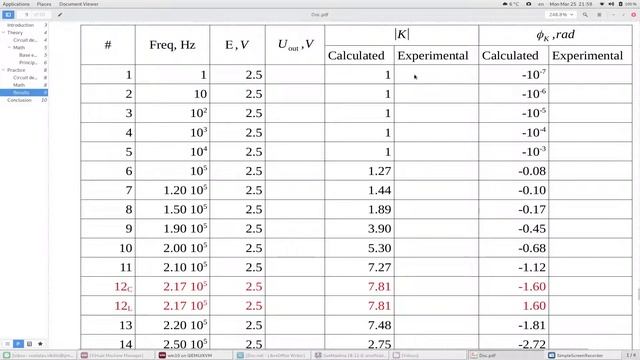
Task: Open the network status indicator
Action: [602, 4]
